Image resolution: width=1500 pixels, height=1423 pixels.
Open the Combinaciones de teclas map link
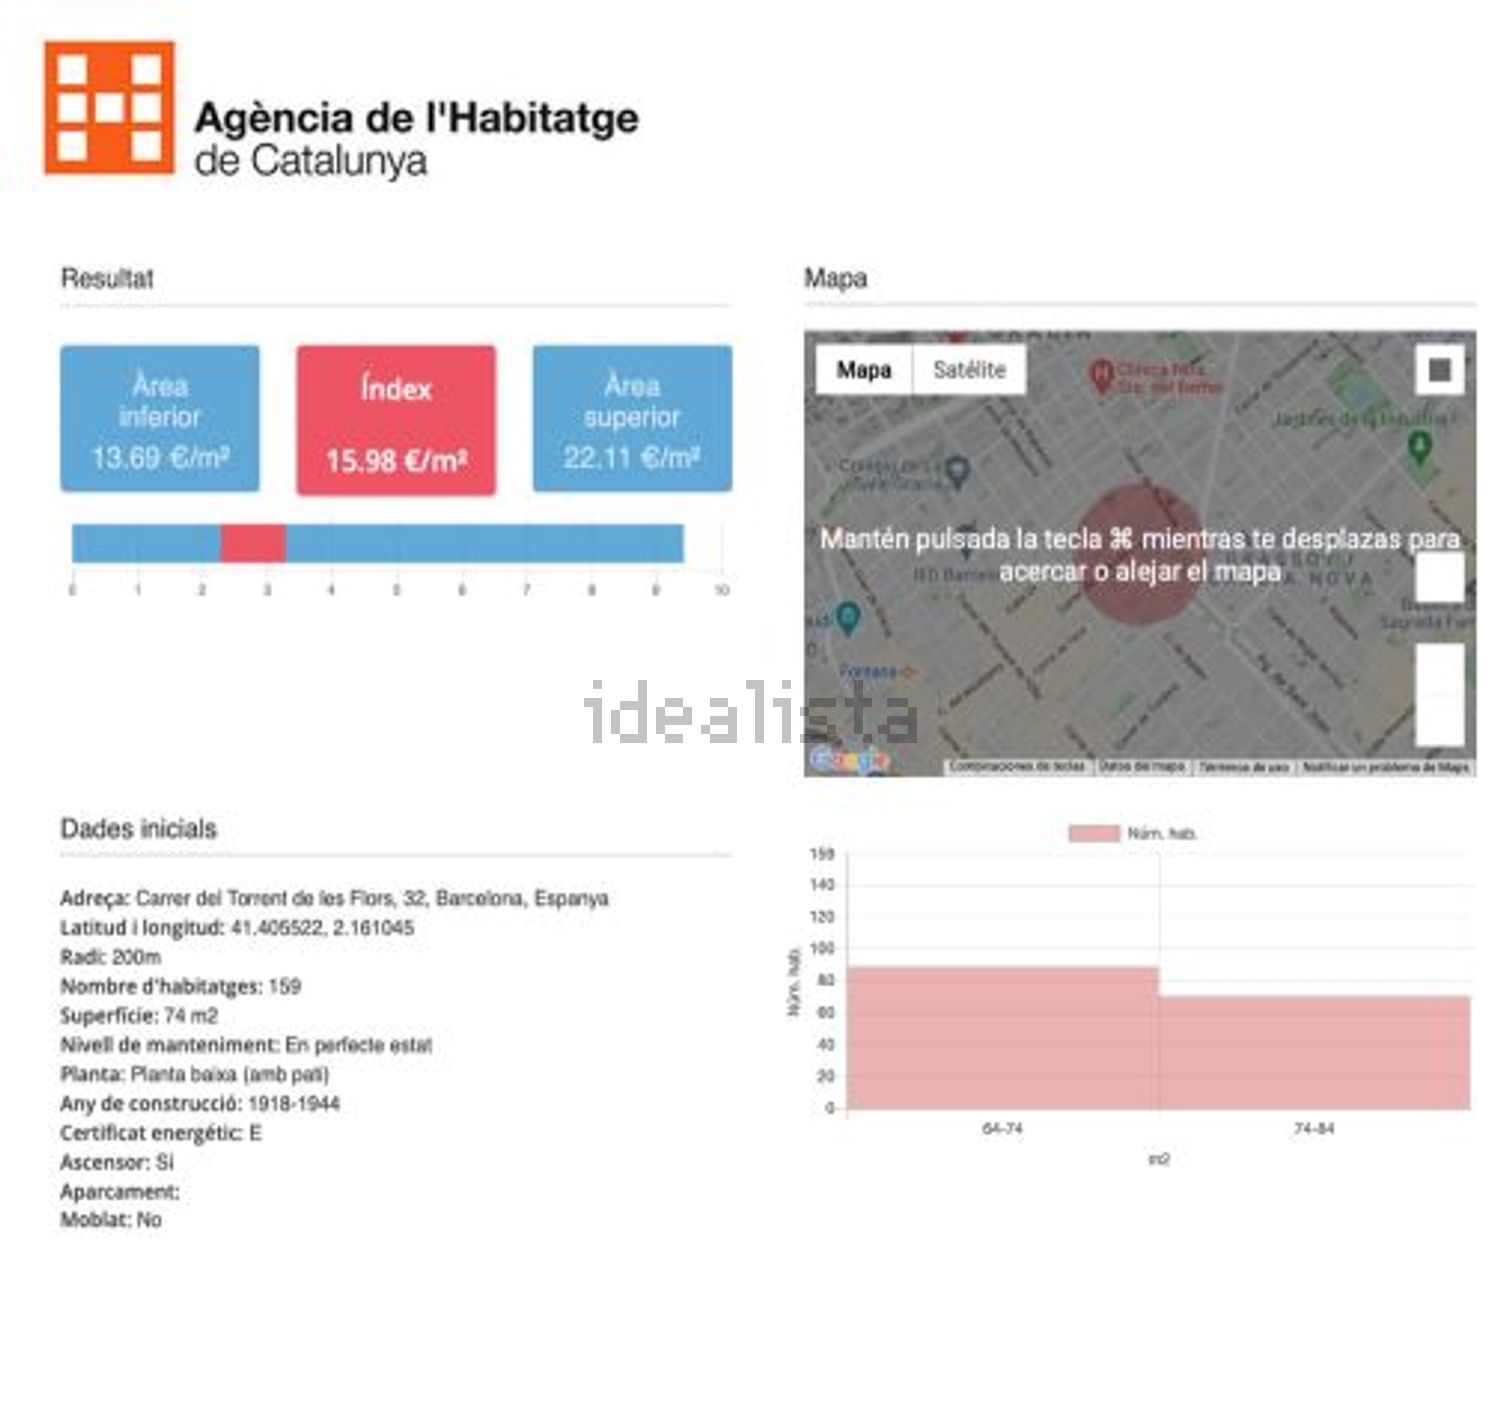(x=1017, y=767)
